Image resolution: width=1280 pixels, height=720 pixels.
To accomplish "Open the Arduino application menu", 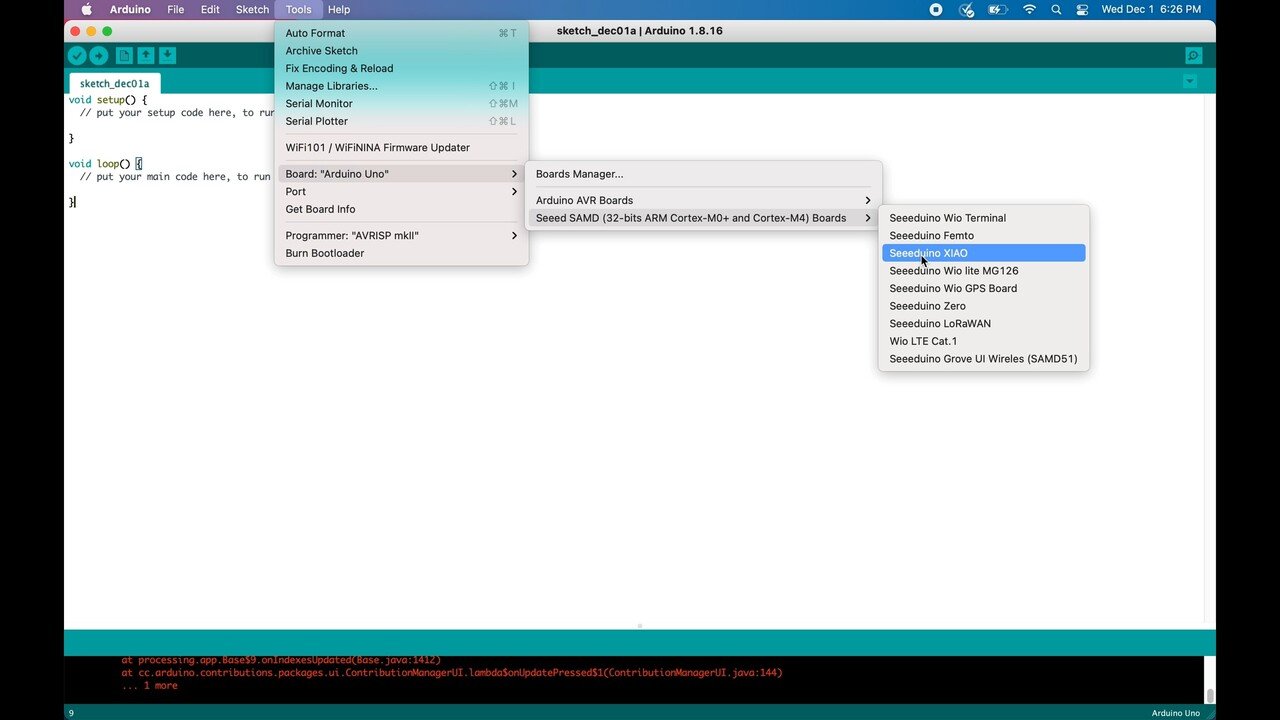I will pos(130,9).
